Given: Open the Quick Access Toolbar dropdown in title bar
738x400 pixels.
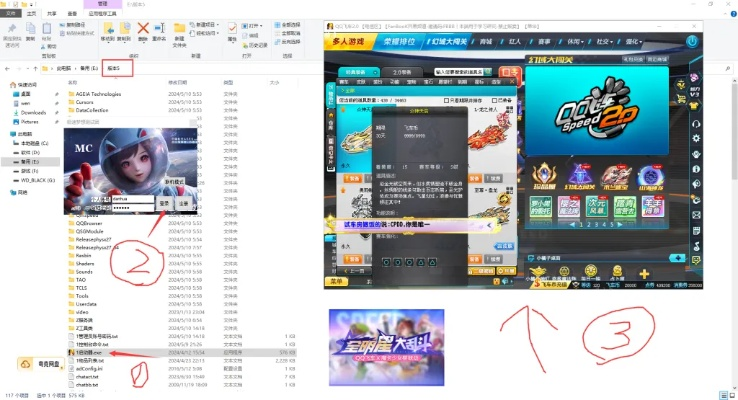Looking at the screenshot, I should tap(32, 5).
